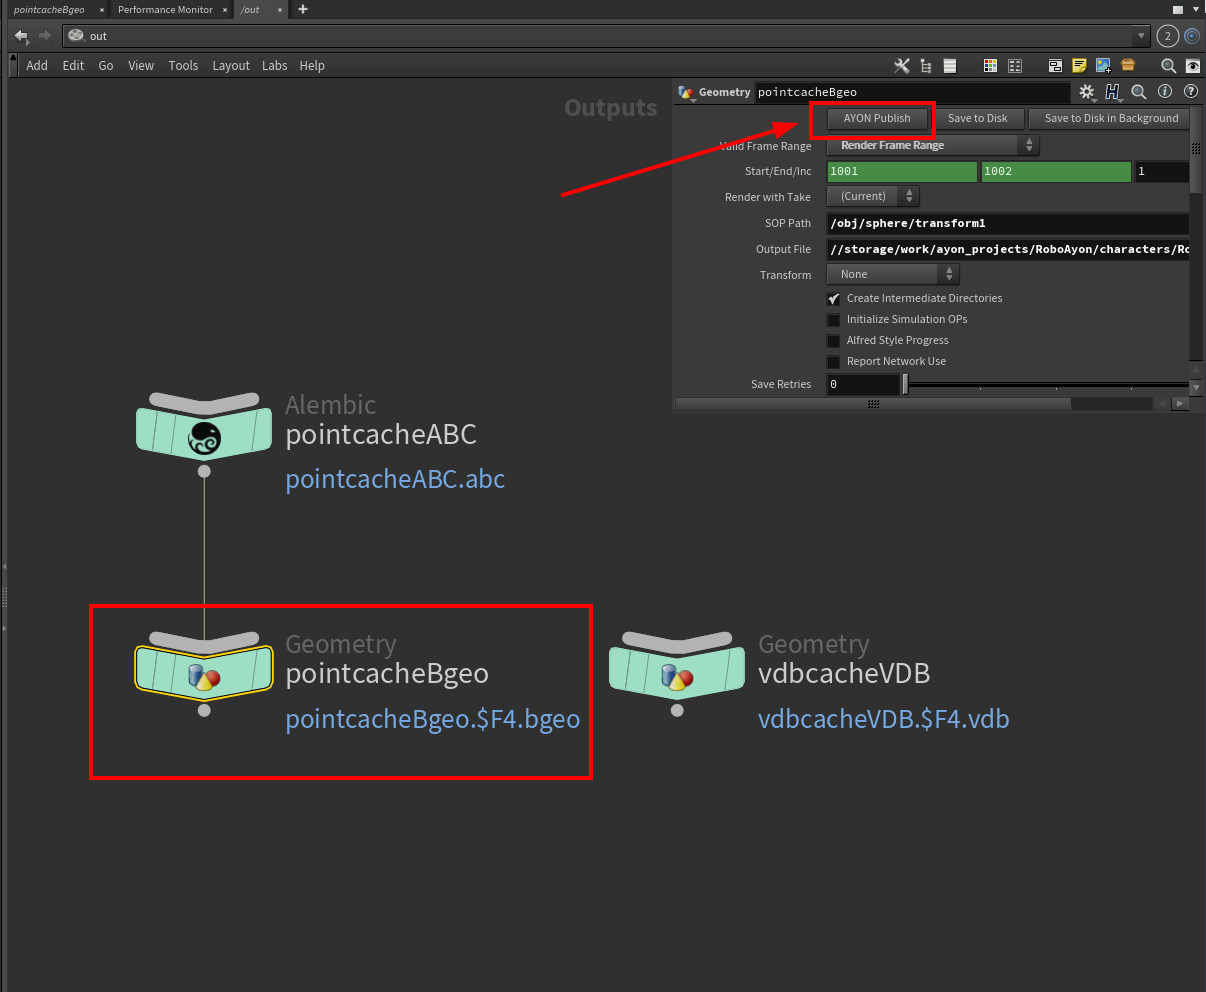Click Save to Disk in Background
The height and width of the screenshot is (992, 1206).
(x=1111, y=118)
